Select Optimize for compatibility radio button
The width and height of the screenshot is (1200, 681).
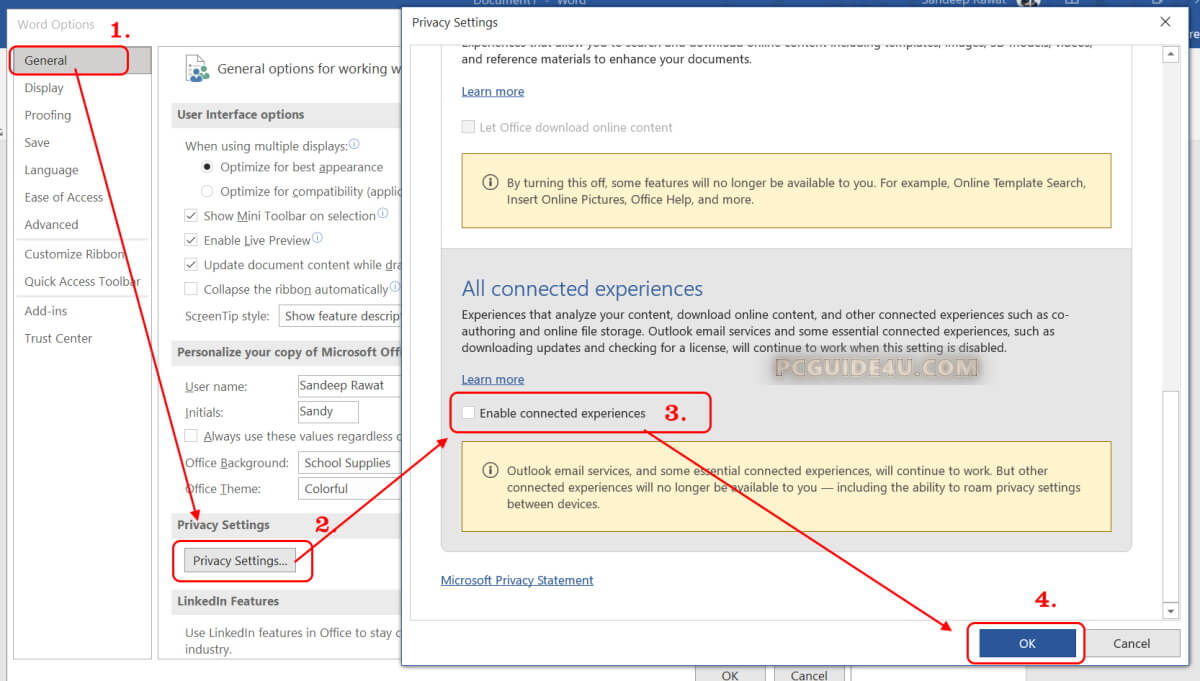pos(207,191)
